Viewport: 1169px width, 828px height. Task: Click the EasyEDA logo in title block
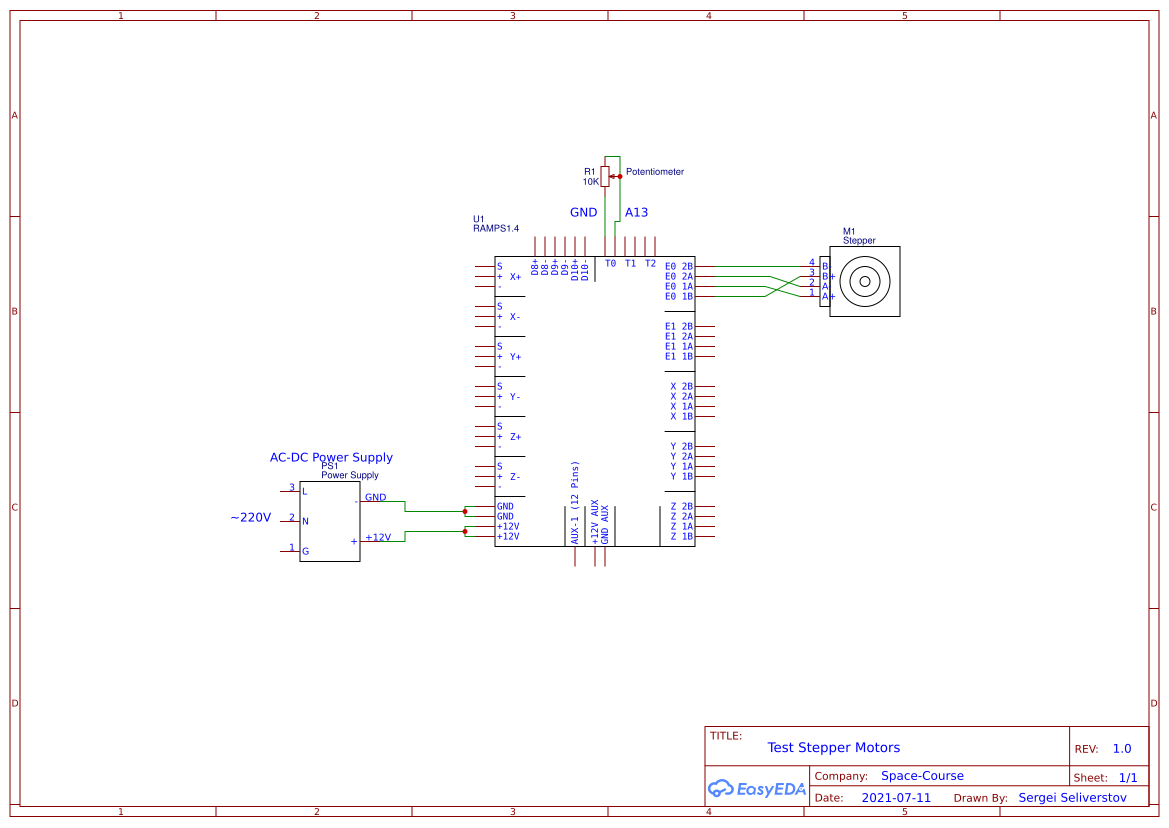pos(756,788)
